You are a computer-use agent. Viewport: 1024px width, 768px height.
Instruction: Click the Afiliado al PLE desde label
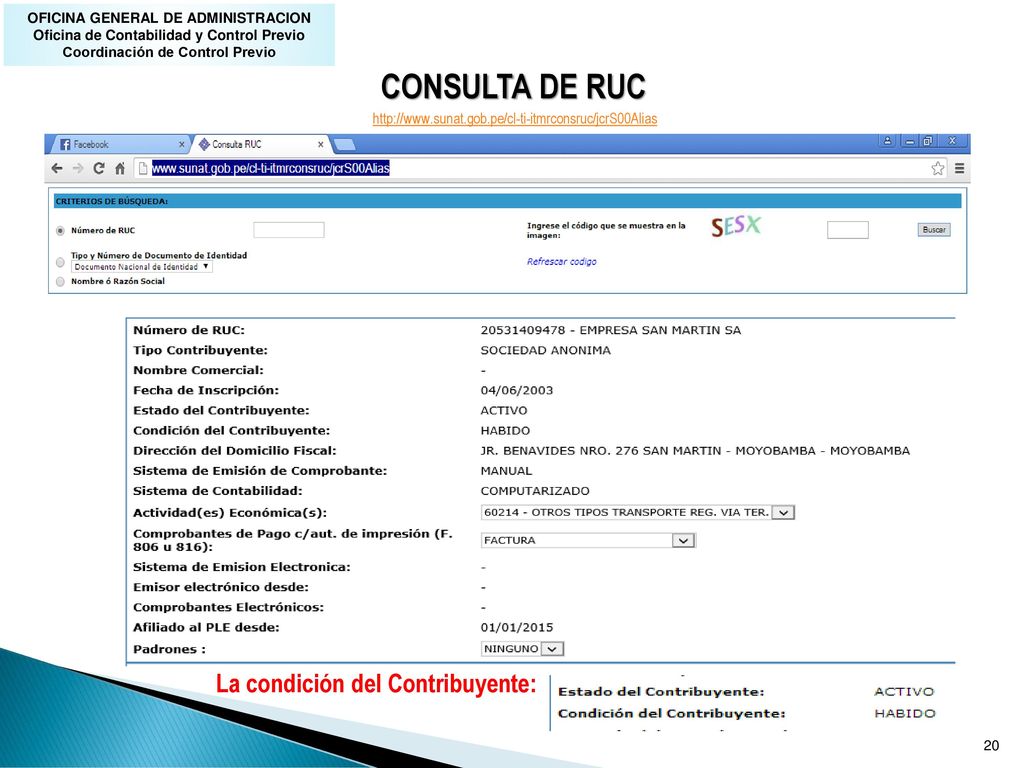(206, 628)
